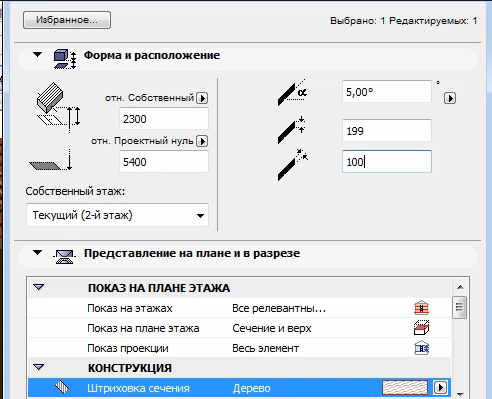The image size is (492, 399).
Task: Click the roof slope angle icon
Action: click(292, 93)
